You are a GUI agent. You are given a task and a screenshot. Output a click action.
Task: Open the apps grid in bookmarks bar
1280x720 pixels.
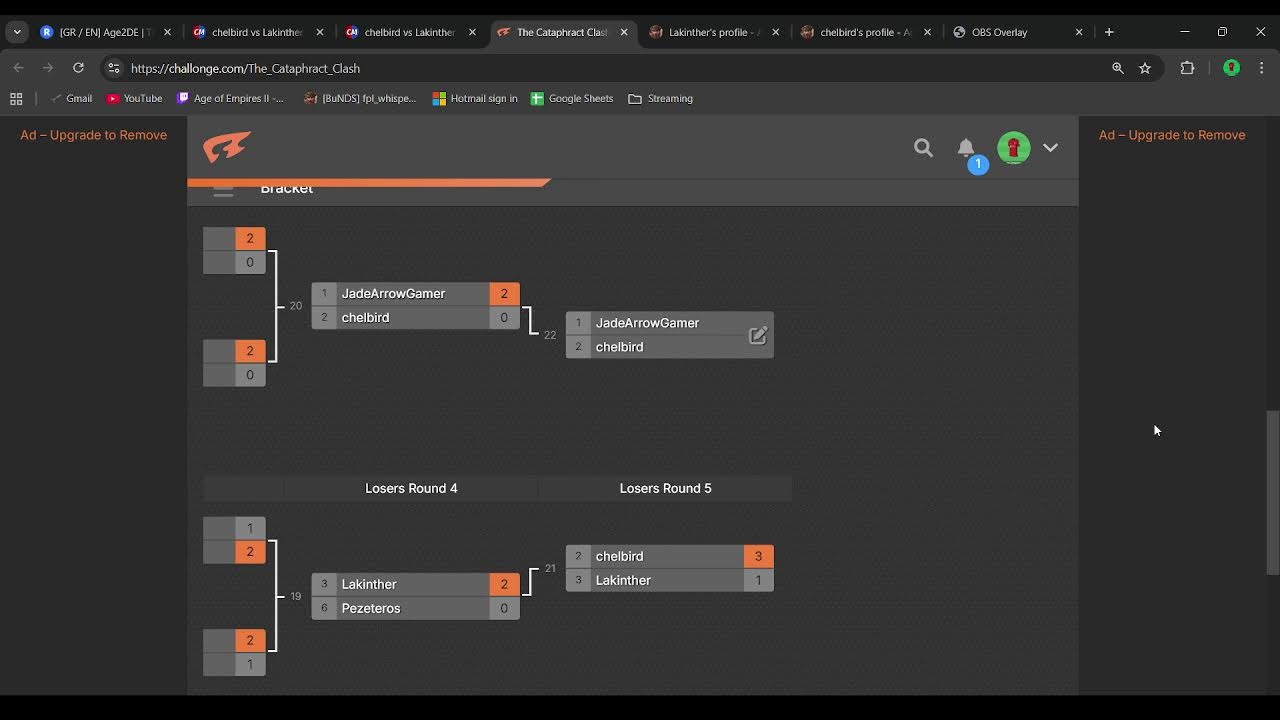click(16, 98)
